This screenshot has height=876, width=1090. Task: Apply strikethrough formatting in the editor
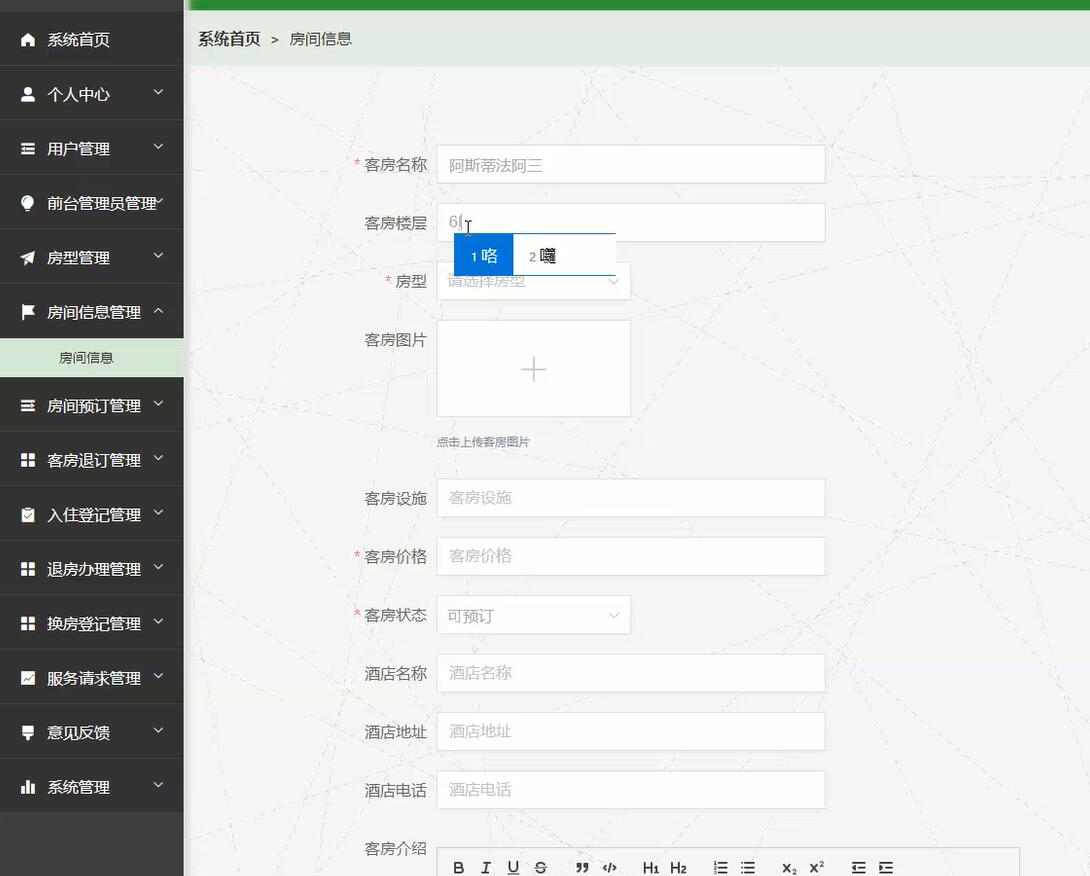point(539,867)
